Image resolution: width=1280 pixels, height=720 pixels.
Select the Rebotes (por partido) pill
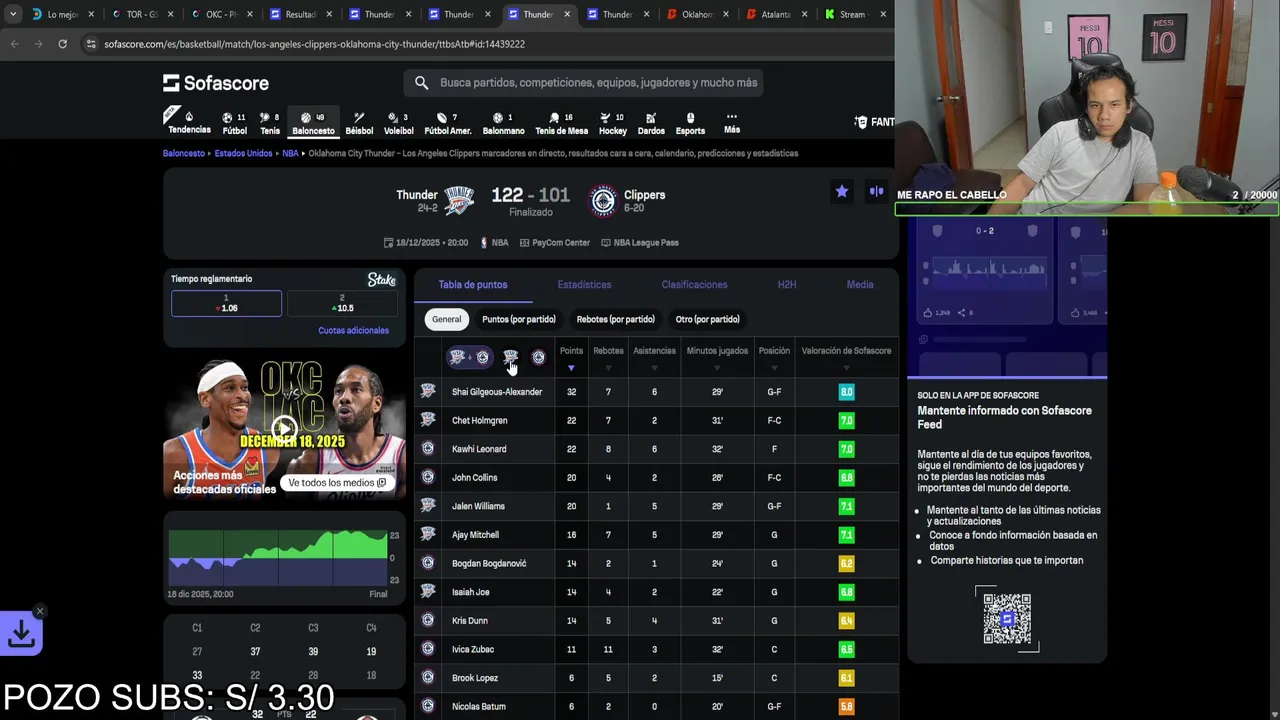point(615,319)
